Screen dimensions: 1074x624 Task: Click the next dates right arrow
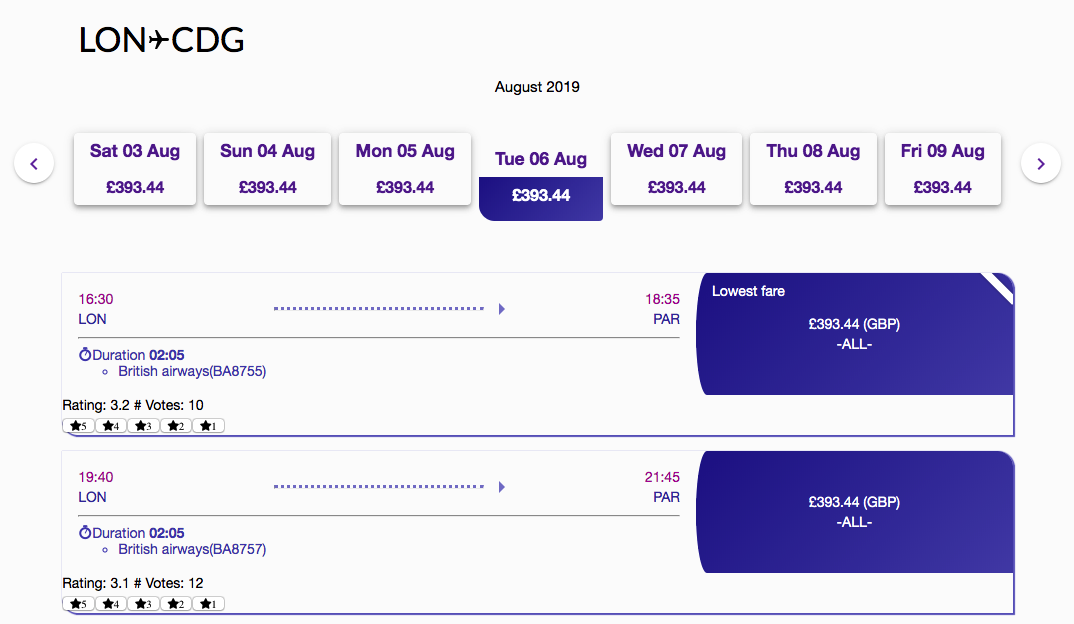(1040, 163)
